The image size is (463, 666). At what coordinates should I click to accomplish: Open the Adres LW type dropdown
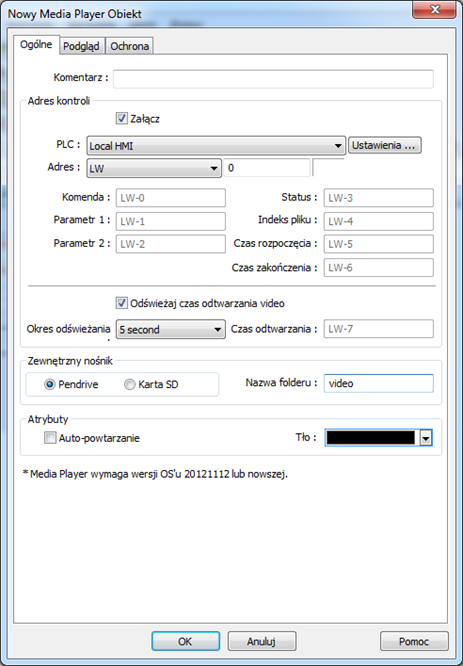(154, 168)
